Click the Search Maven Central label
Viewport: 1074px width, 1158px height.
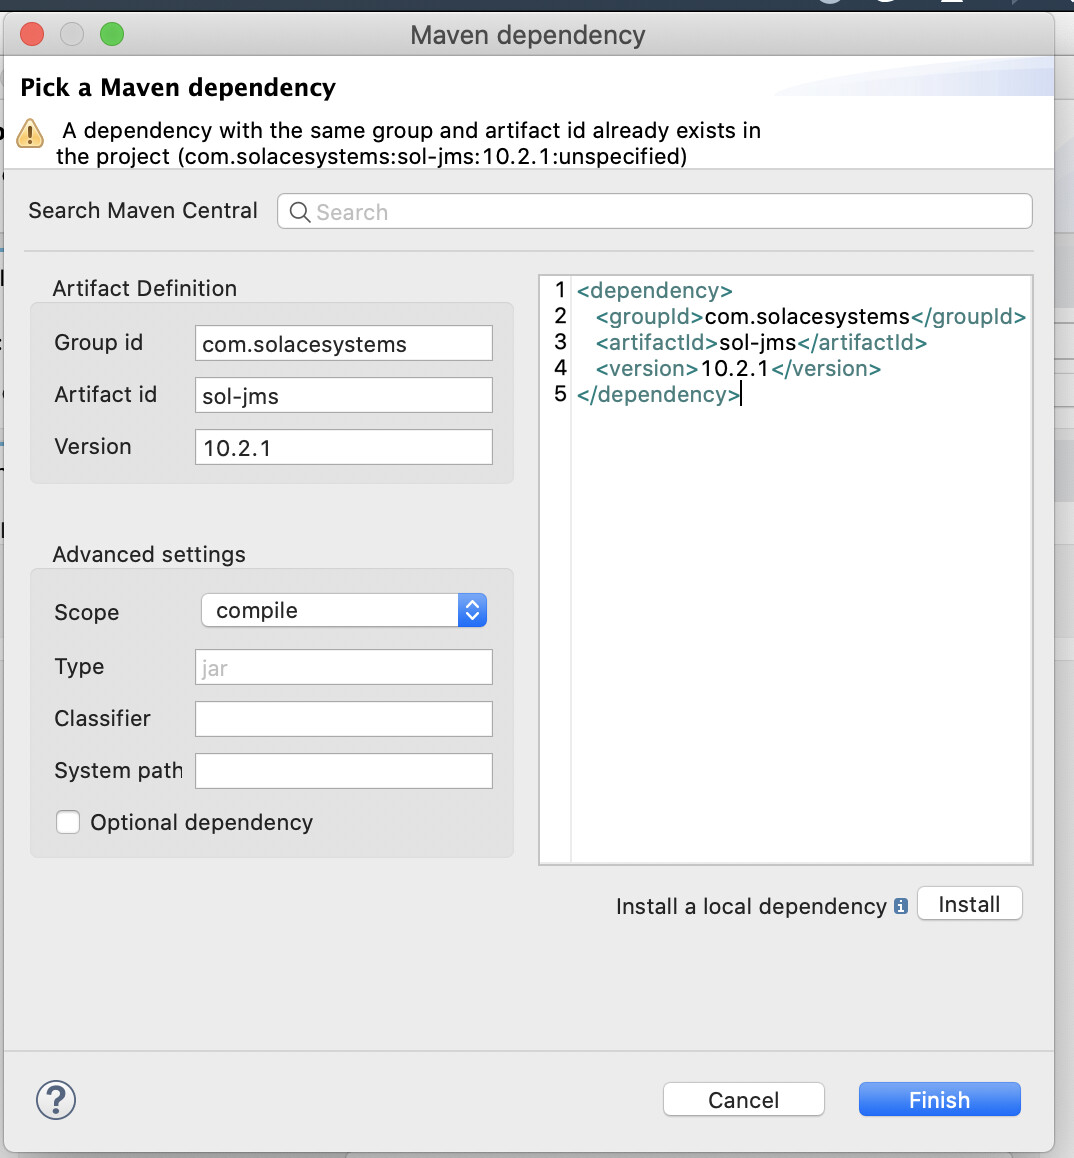(143, 210)
